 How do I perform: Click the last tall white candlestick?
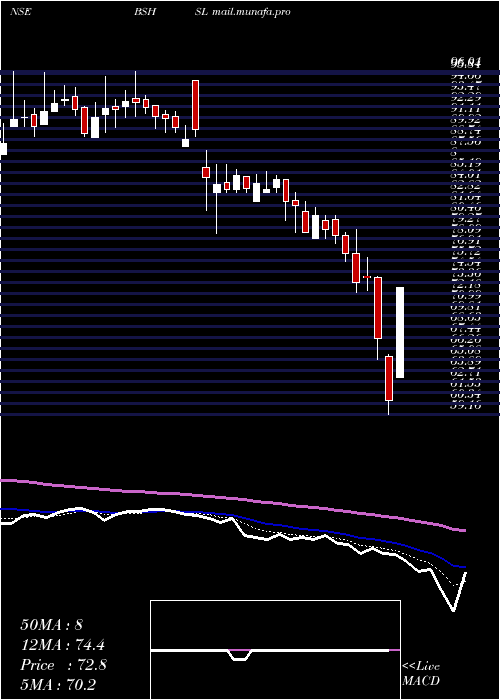pos(400,333)
